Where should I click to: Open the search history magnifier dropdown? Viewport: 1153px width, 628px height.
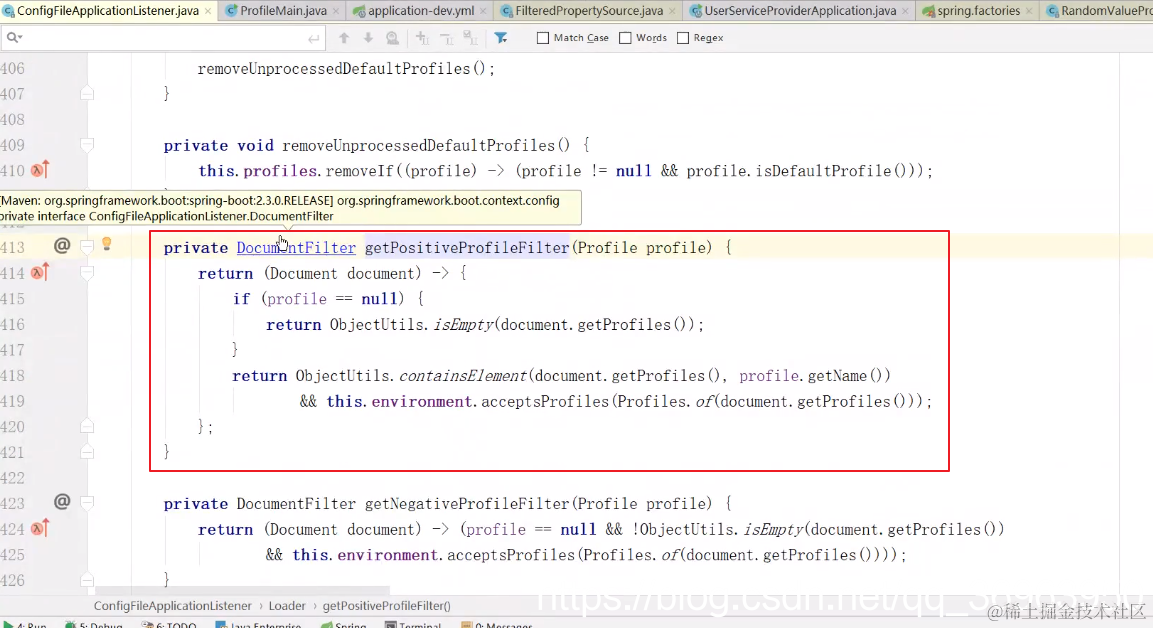14,38
